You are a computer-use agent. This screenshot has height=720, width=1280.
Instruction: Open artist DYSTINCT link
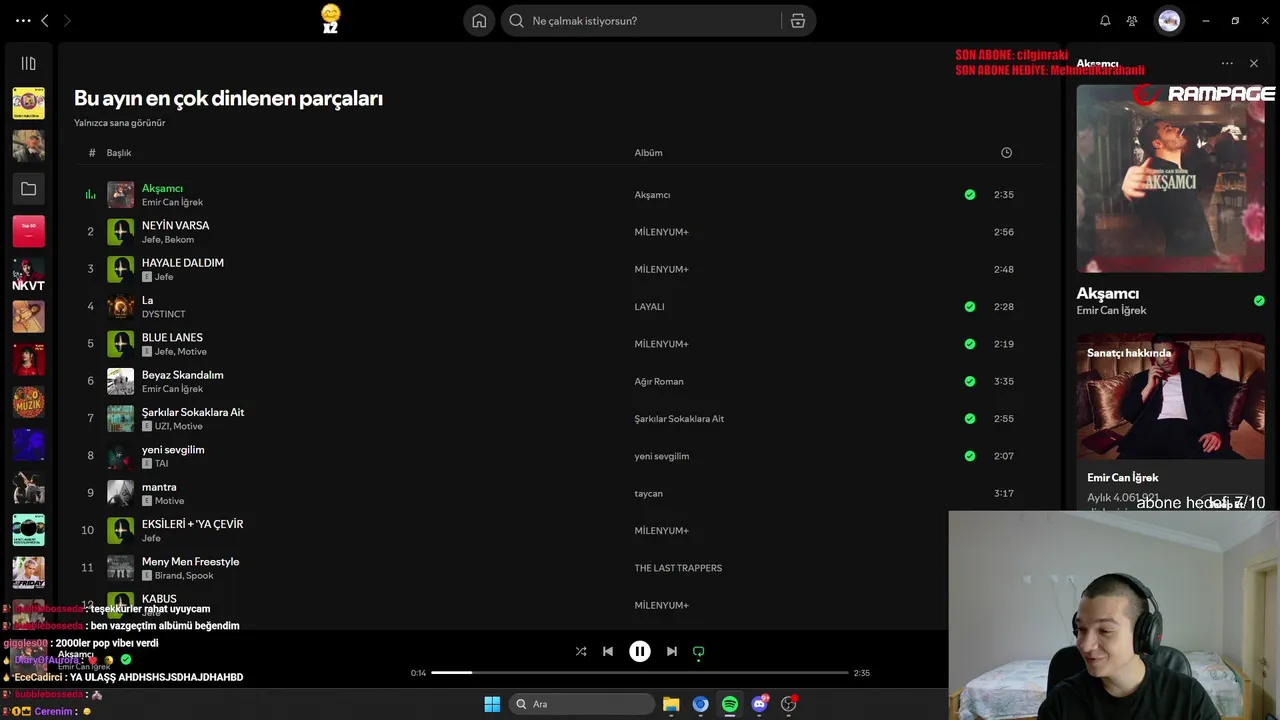point(163,314)
